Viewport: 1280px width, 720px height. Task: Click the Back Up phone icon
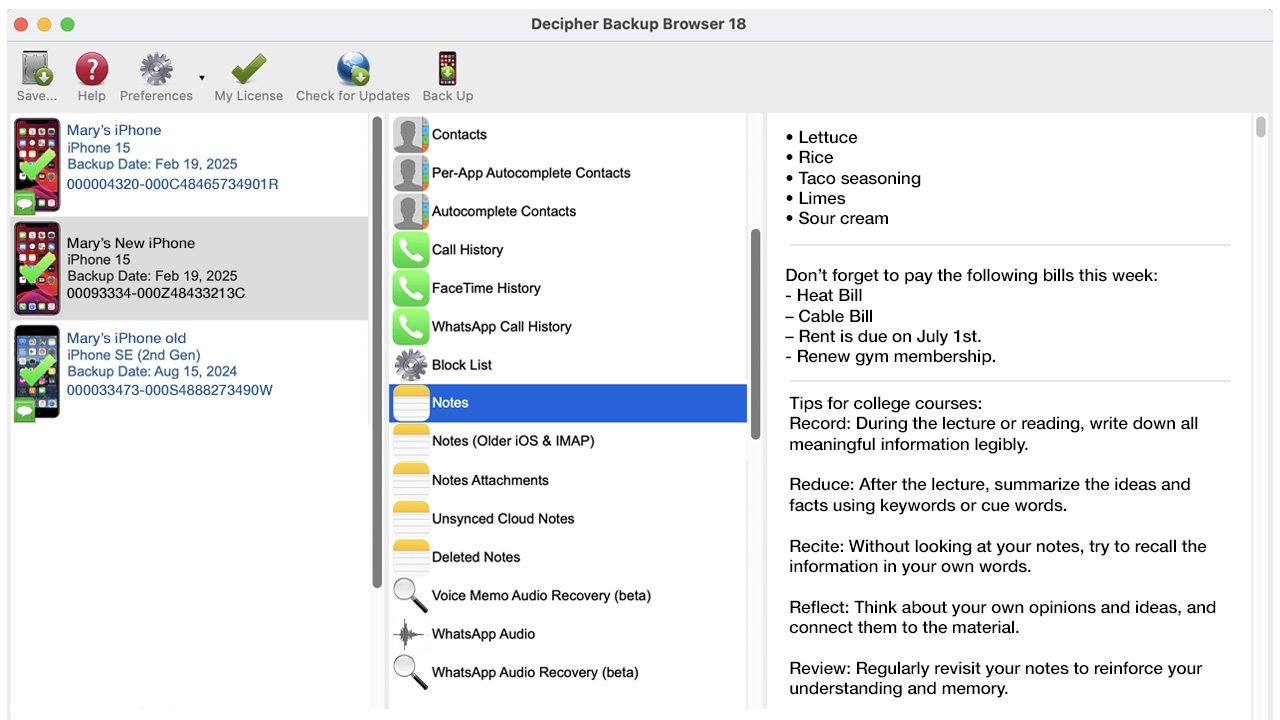click(x=447, y=70)
